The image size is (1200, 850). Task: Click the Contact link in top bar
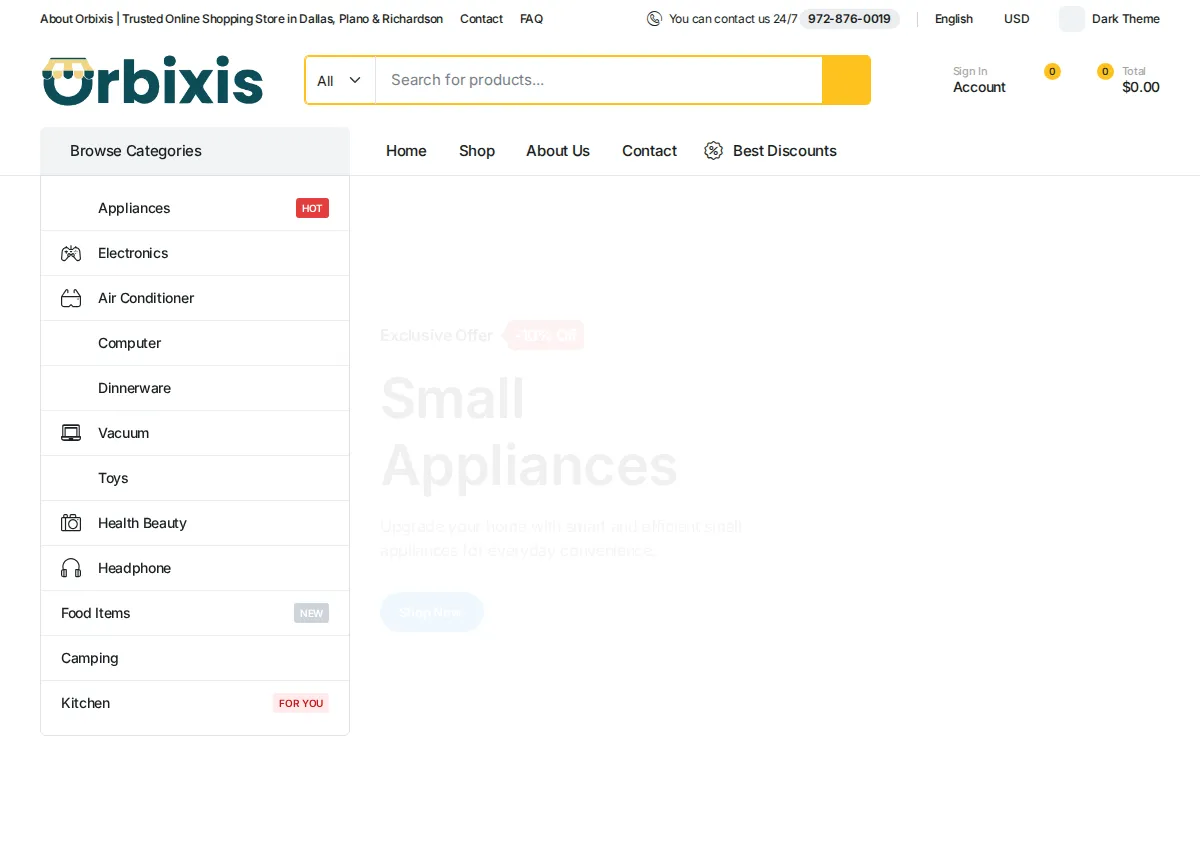tap(481, 19)
